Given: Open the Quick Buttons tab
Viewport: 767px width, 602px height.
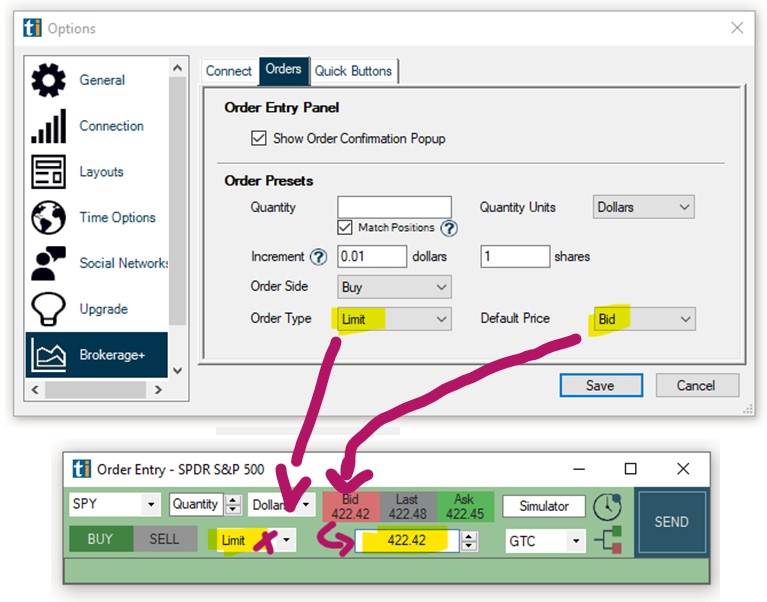Looking at the screenshot, I should tap(355, 71).
